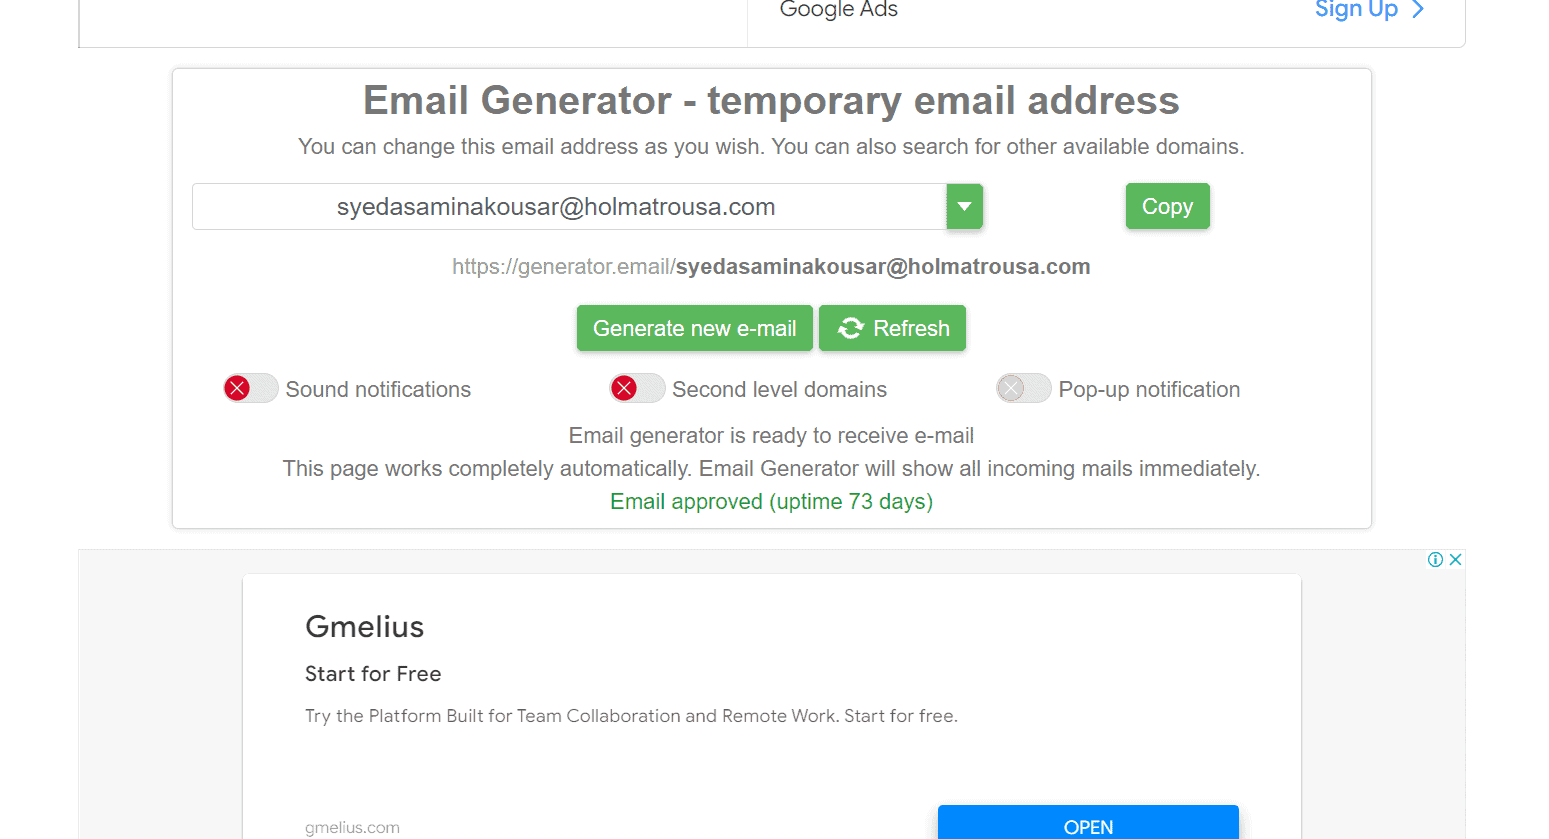Image resolution: width=1549 pixels, height=839 pixels.
Task: Click the Gmelius heading in the ad
Action: [x=364, y=627]
